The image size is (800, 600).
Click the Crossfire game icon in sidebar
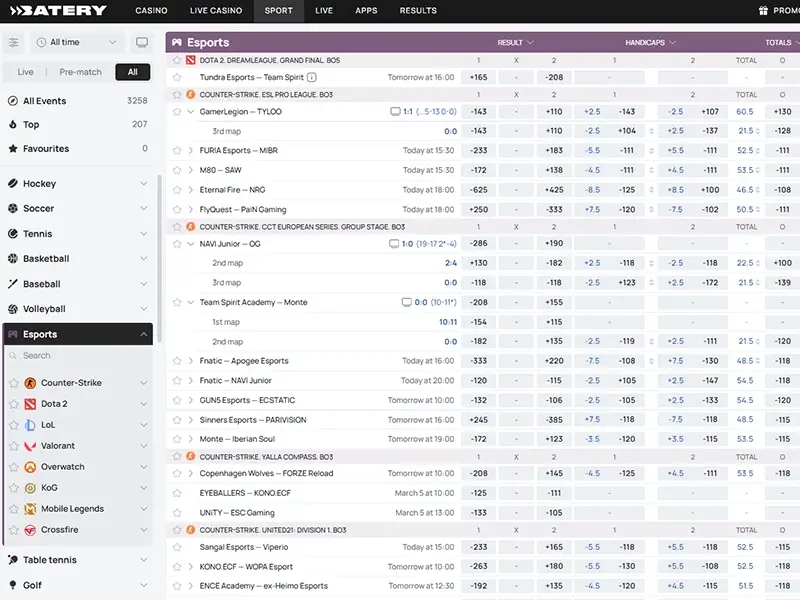click(30, 530)
